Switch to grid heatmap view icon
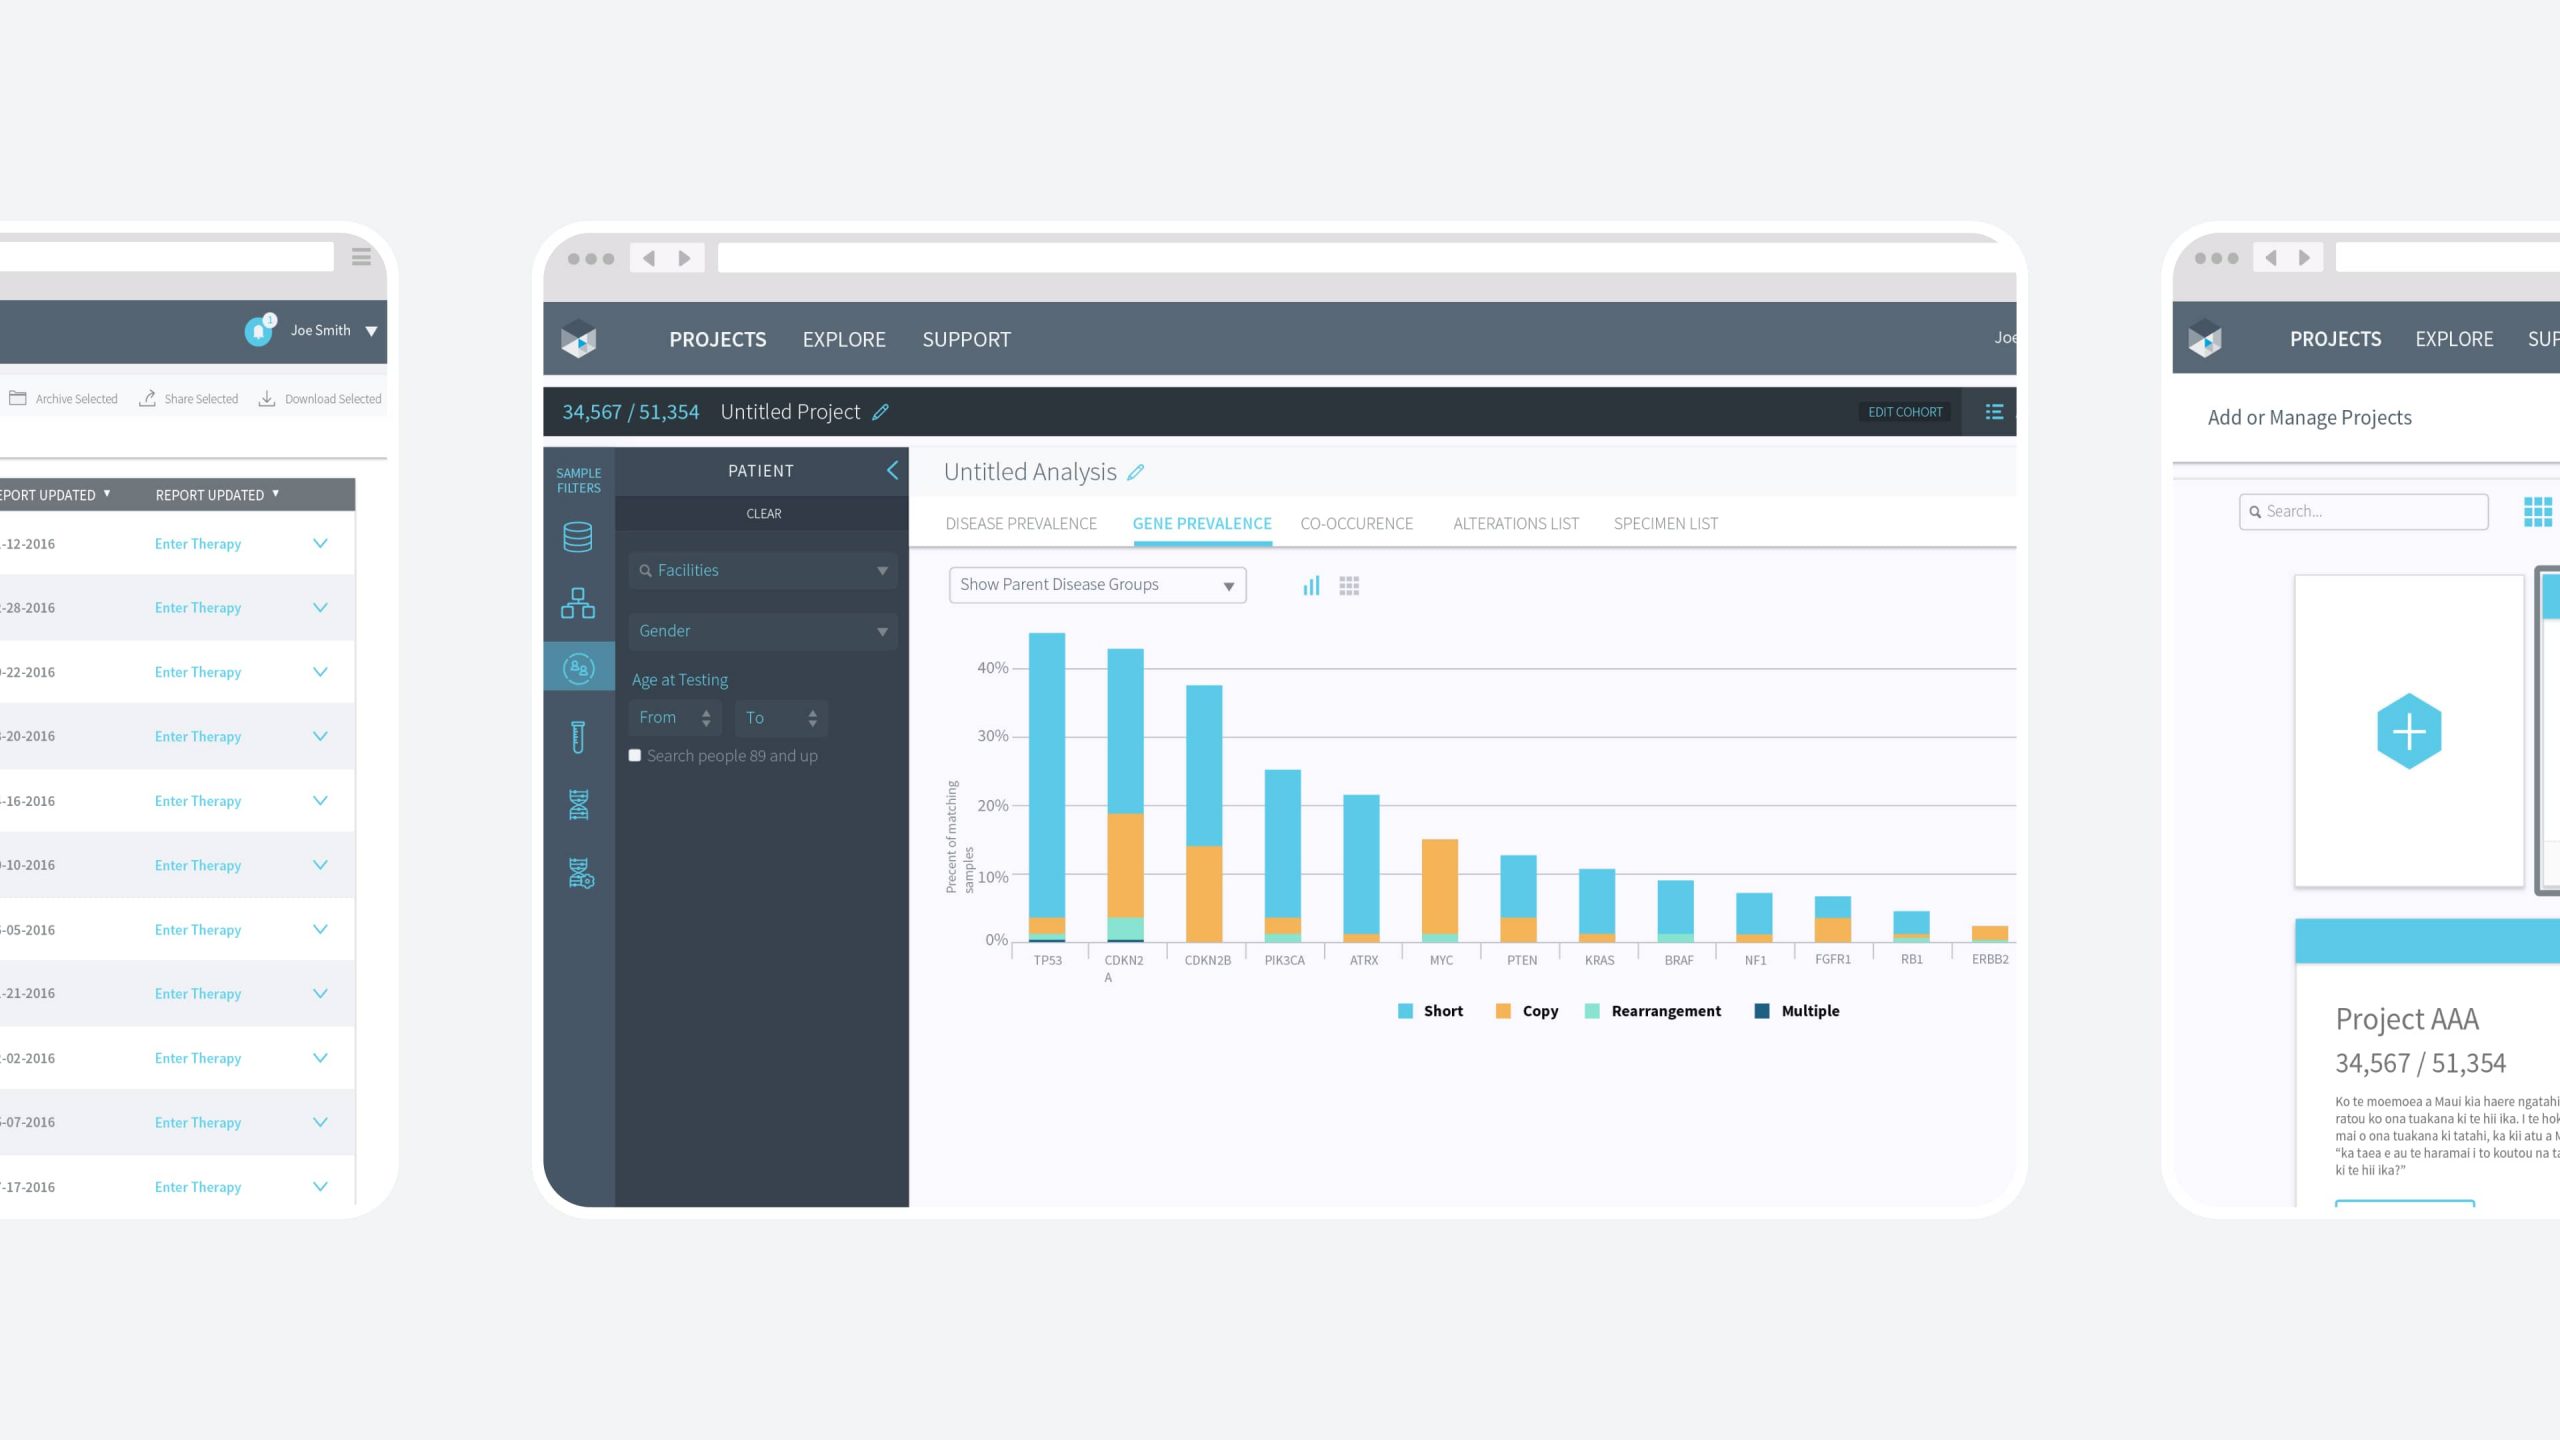 (1349, 586)
